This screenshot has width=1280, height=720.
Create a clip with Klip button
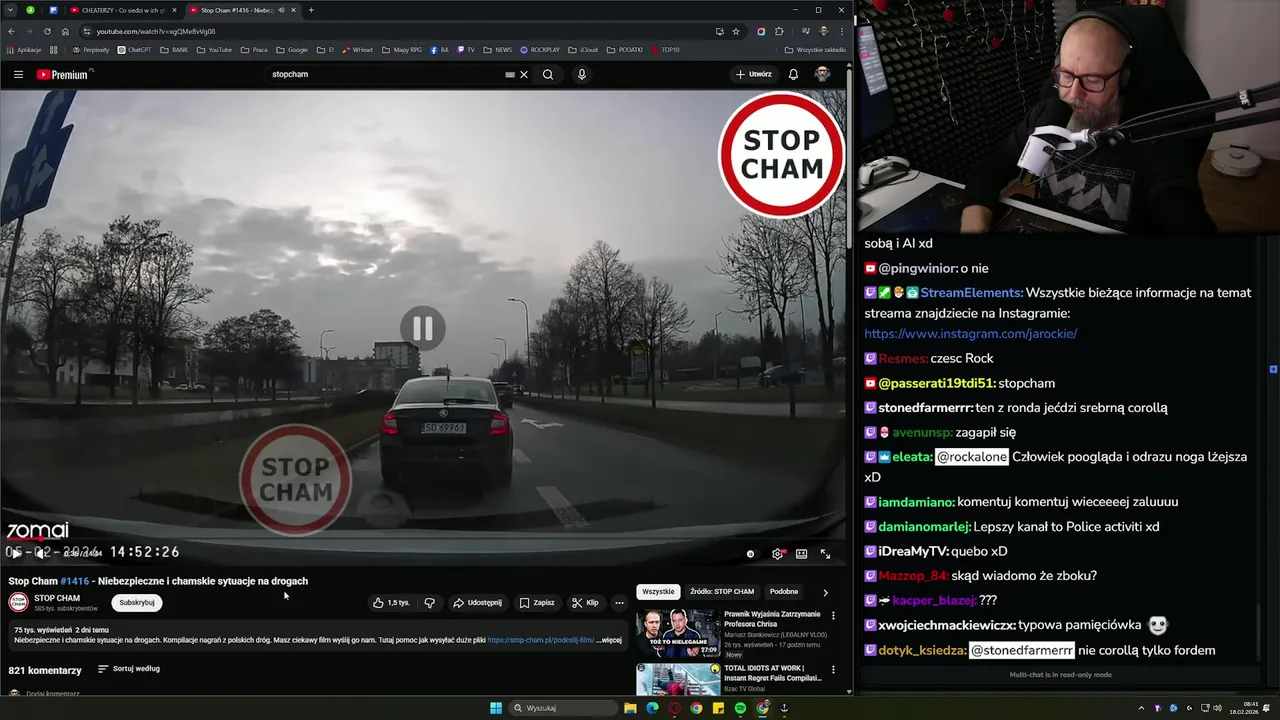585,603
